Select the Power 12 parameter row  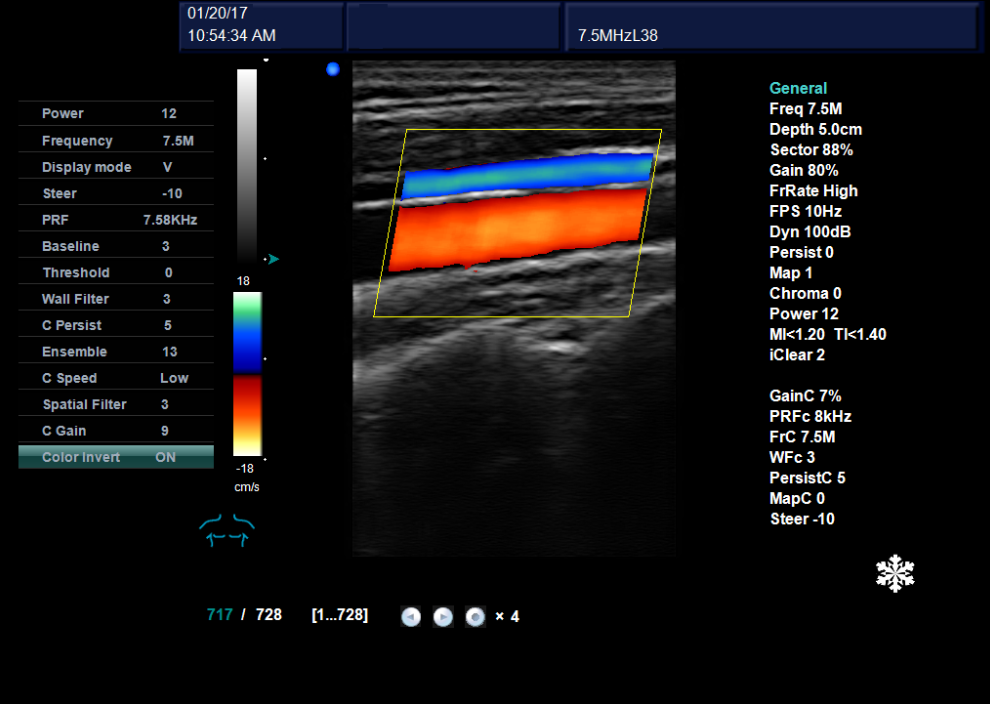coord(116,114)
